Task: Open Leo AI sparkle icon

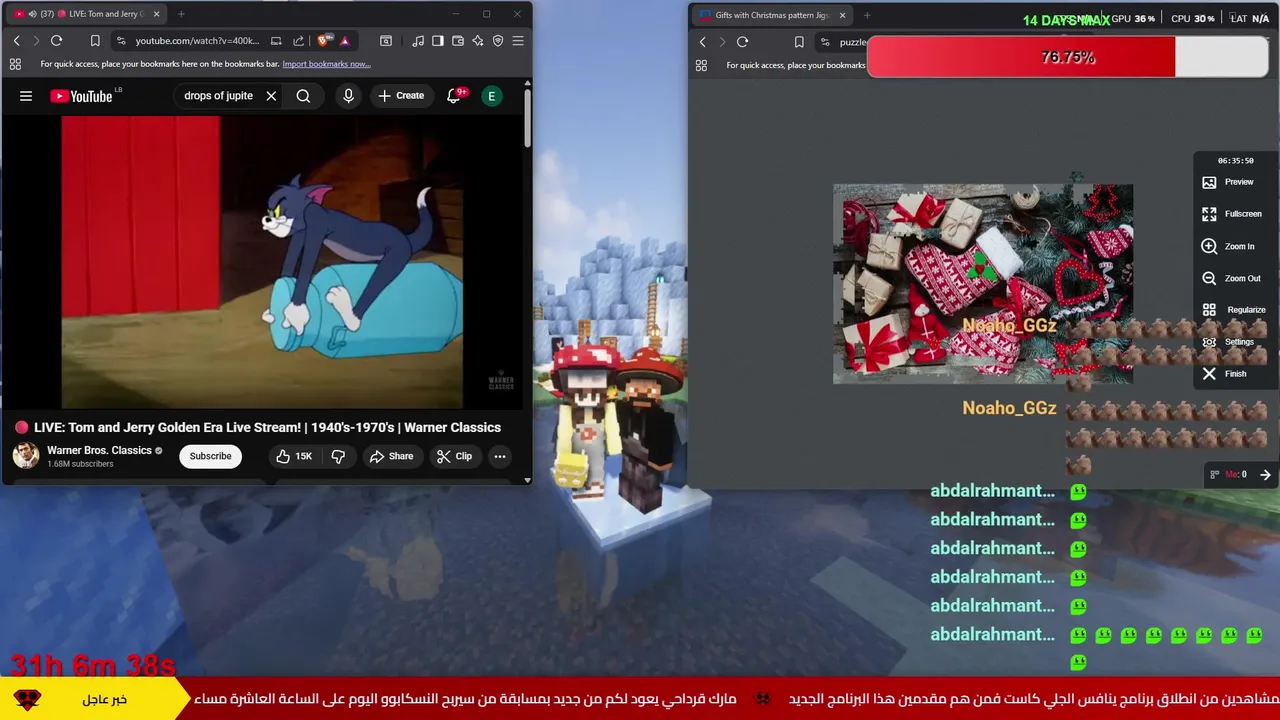Action: (x=478, y=41)
